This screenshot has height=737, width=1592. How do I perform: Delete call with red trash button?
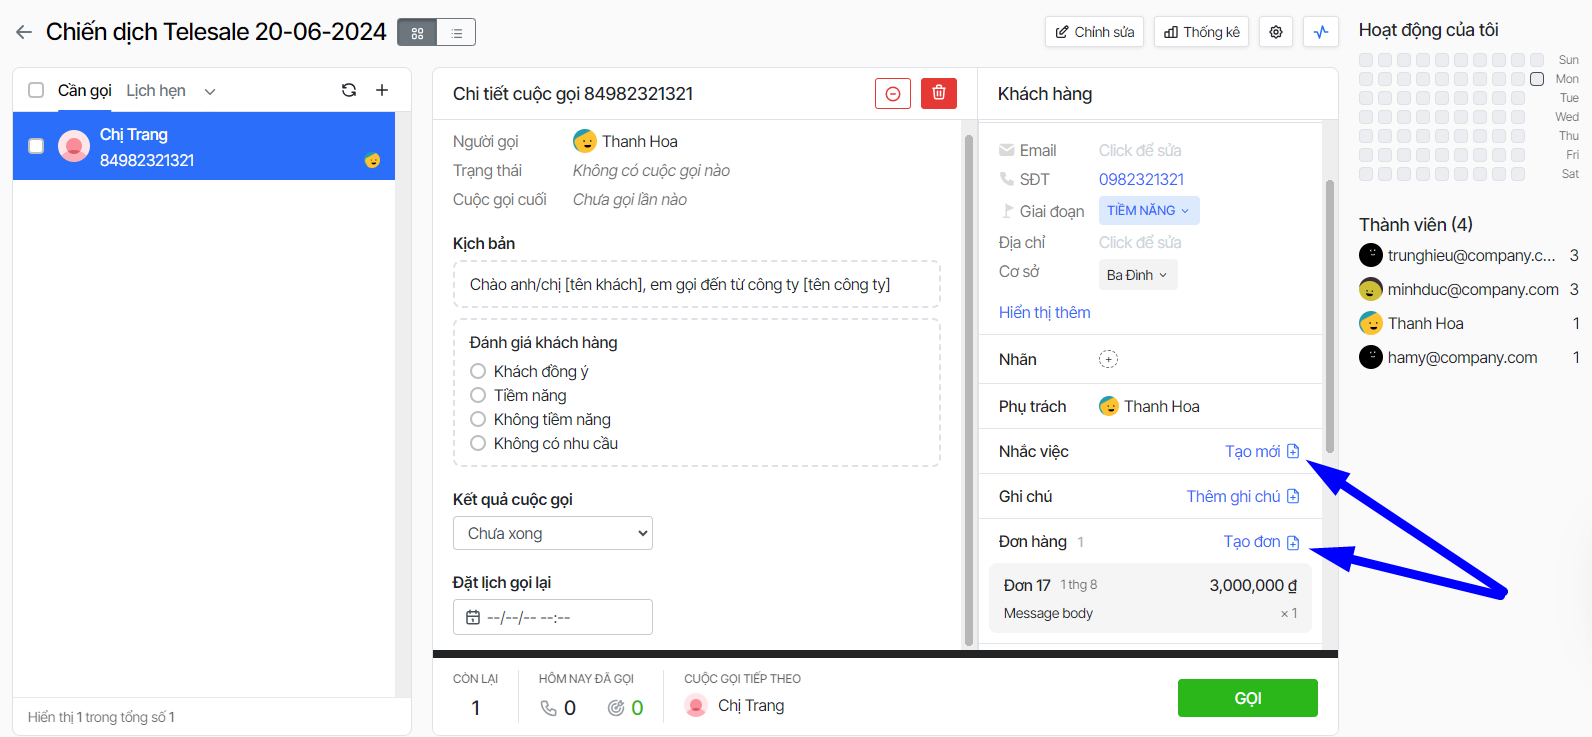pos(938,93)
